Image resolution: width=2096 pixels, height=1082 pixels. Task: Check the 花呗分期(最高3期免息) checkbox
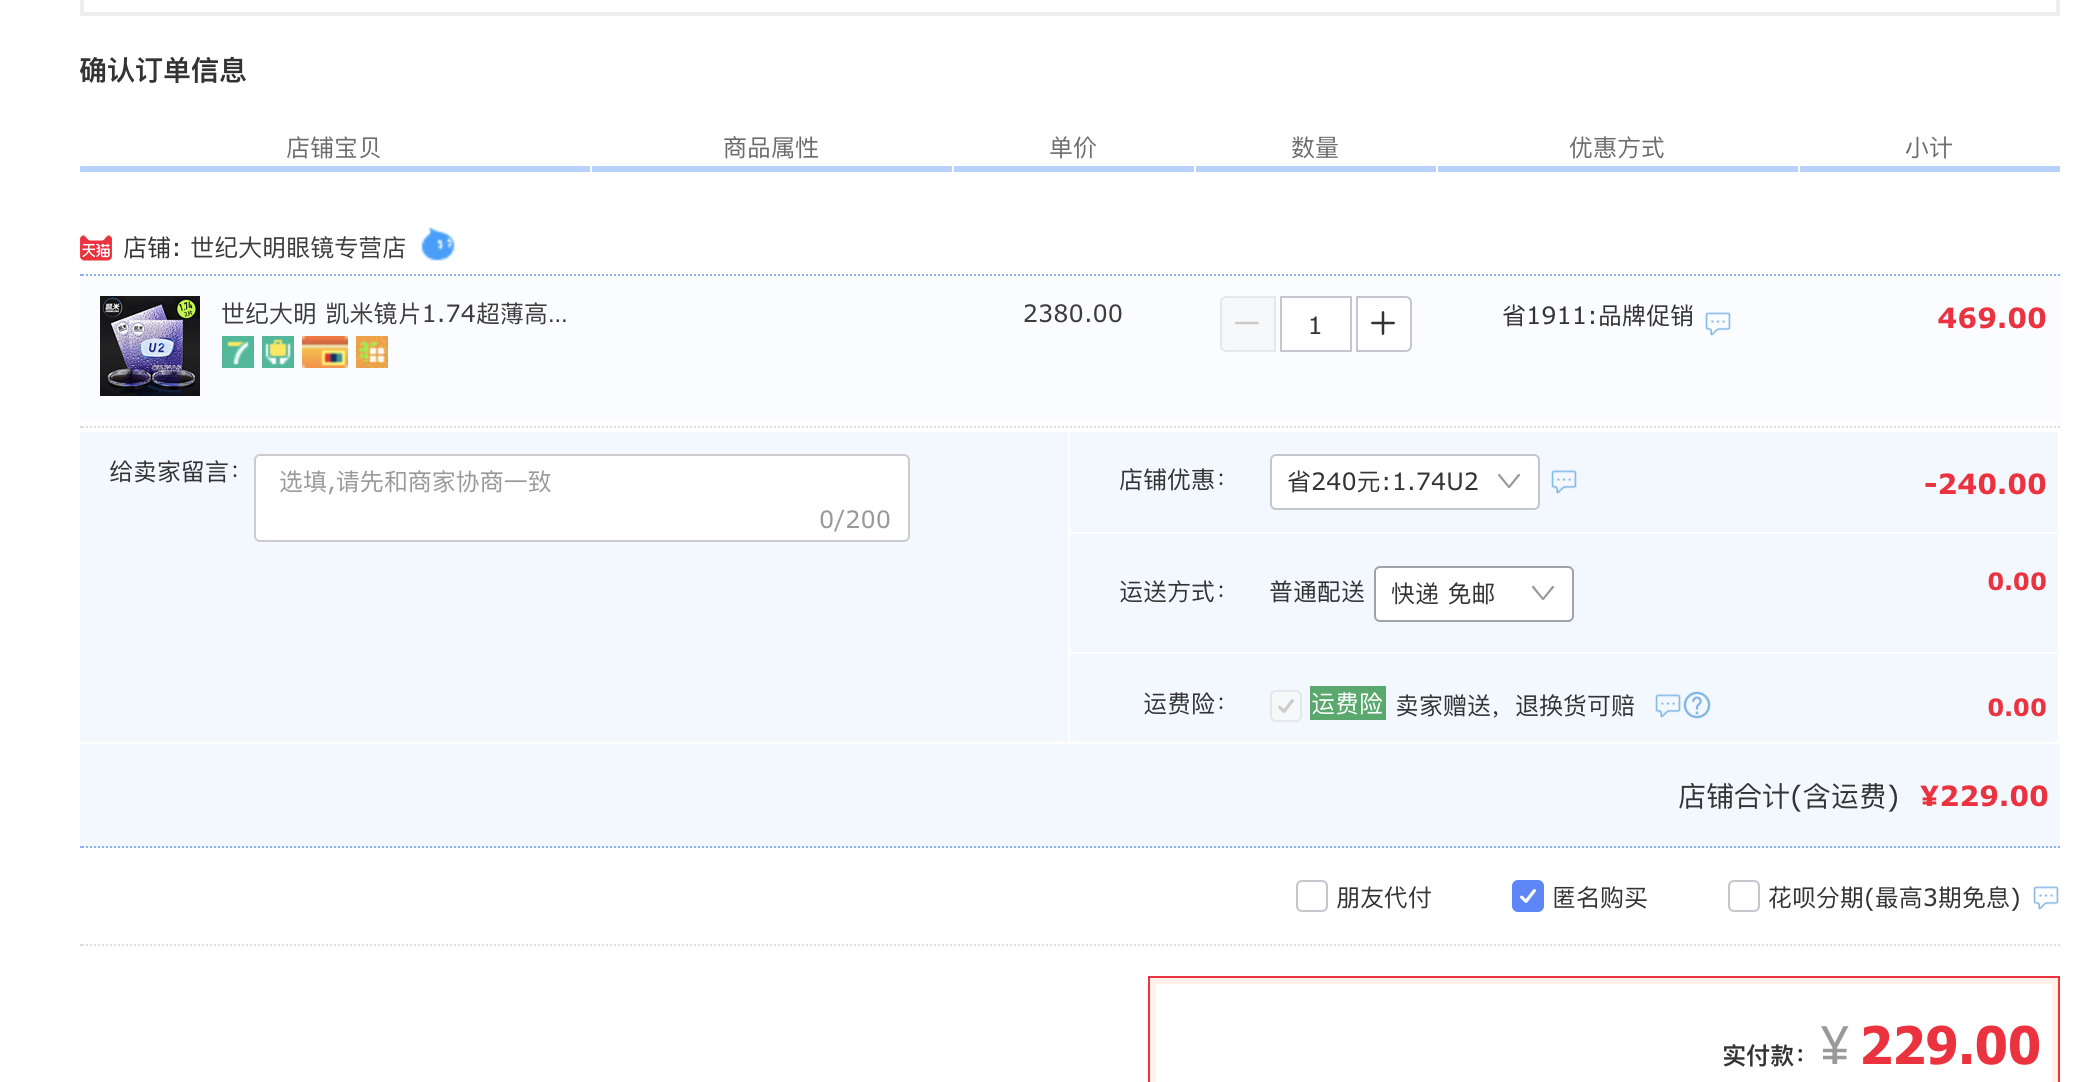pyautogui.click(x=1743, y=896)
